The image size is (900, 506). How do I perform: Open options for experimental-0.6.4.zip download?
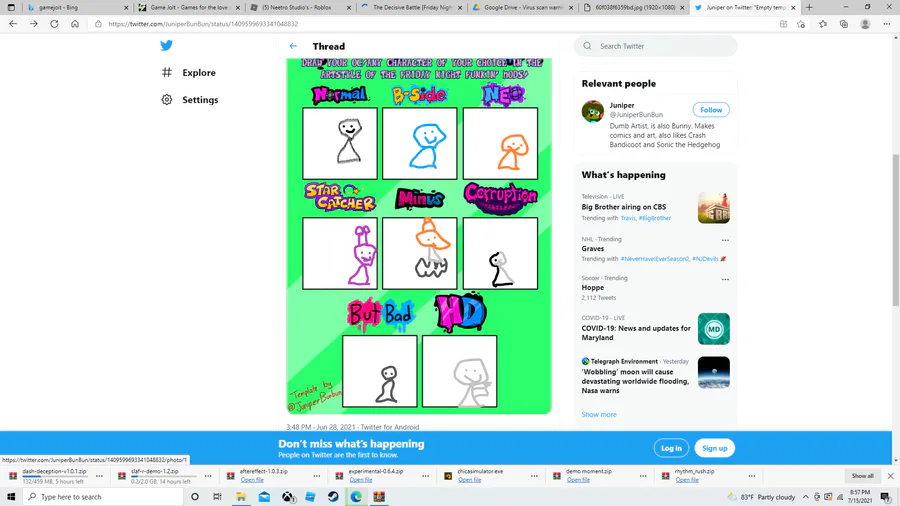[425, 476]
